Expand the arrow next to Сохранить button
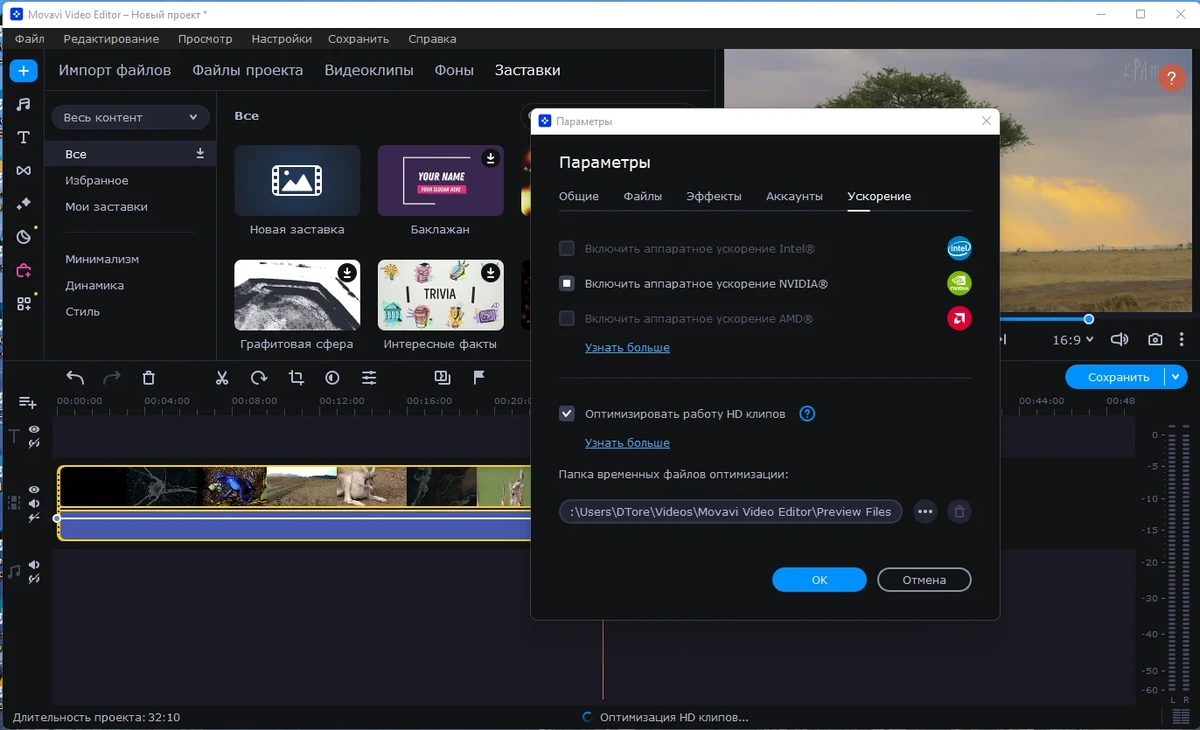Screen dimensions: 1200x730 click(x=1176, y=377)
